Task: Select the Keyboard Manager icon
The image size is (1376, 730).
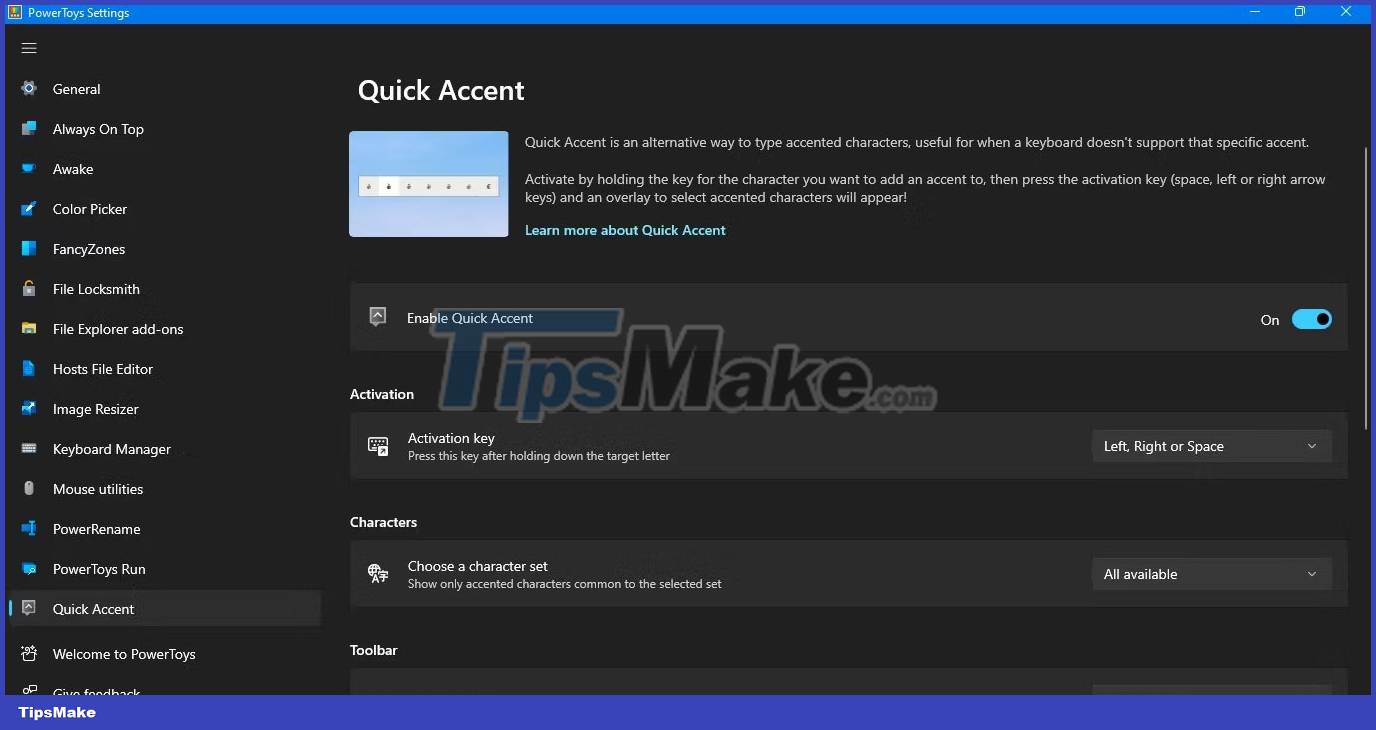Action: (30, 449)
